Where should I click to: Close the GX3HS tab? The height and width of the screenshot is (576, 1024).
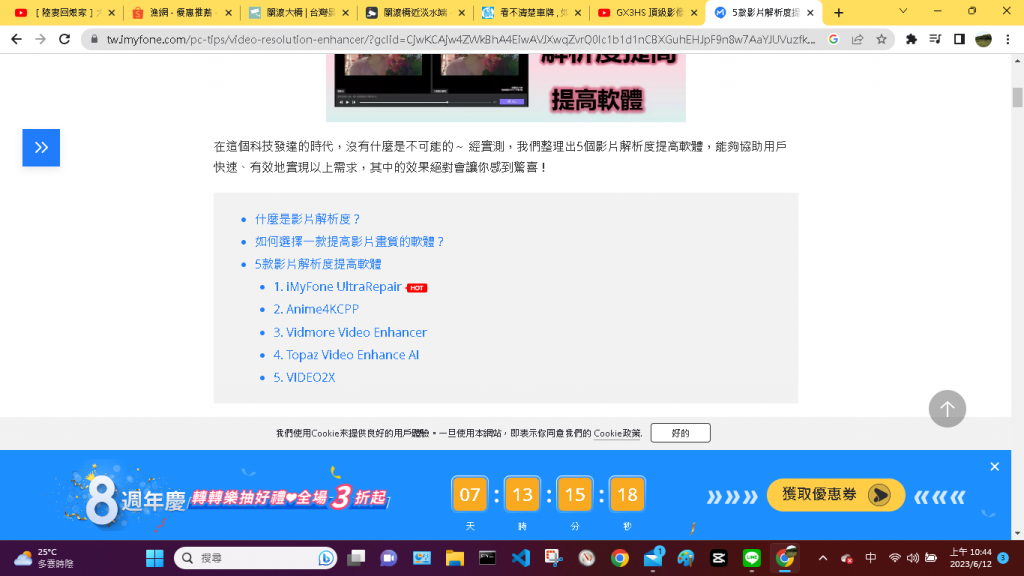pos(694,12)
